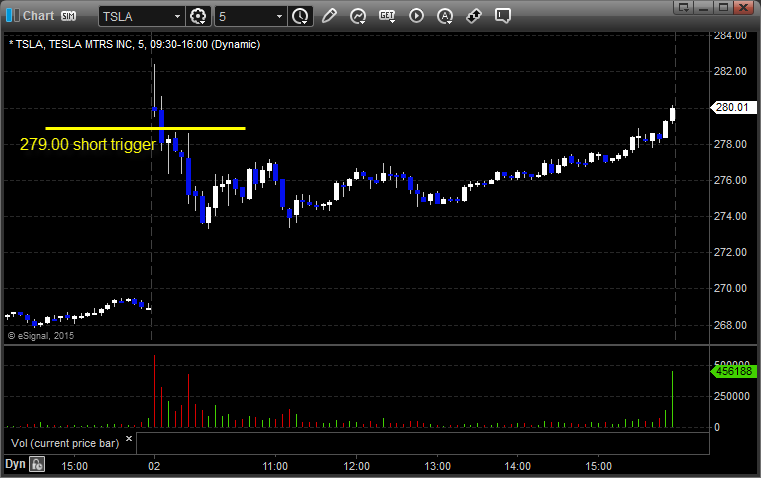Click the 13:00 time axis label
The image size is (761, 478).
[x=437, y=466]
